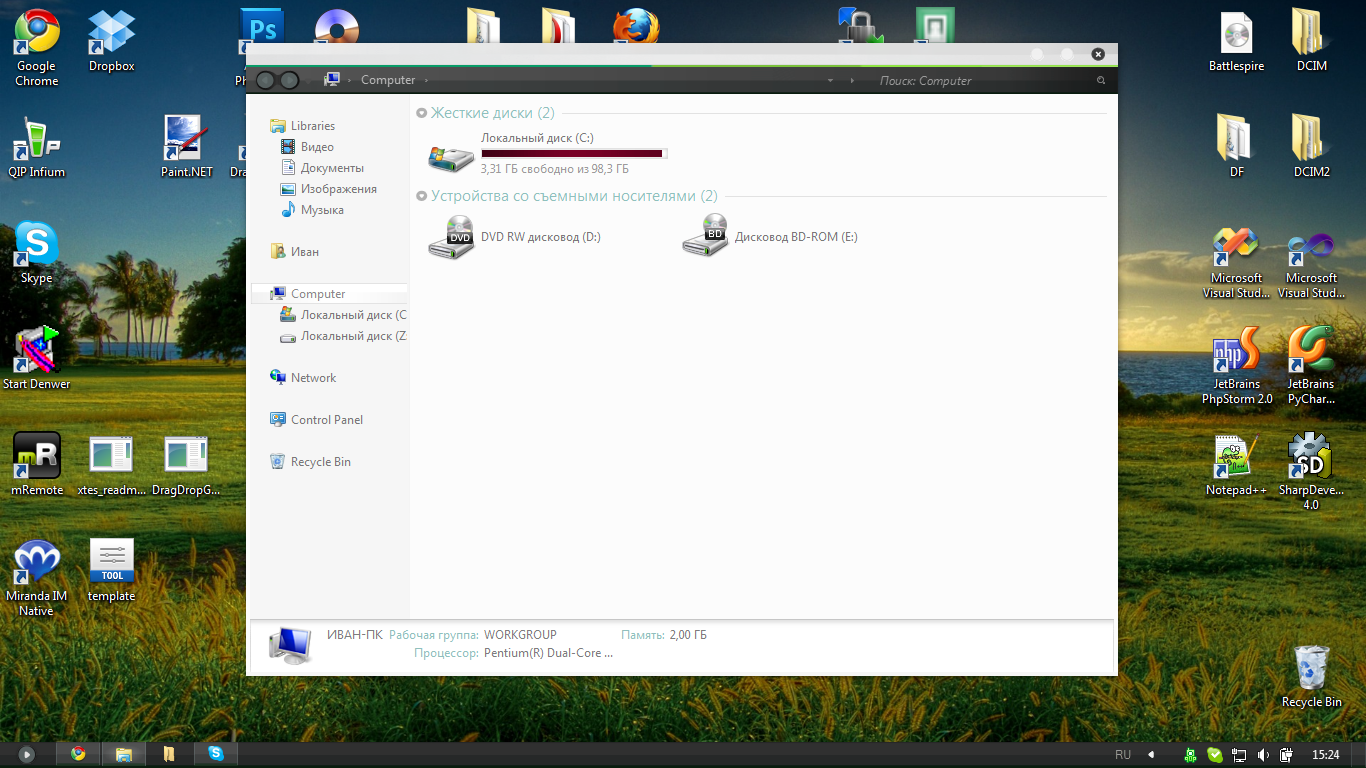The image size is (1366, 768).
Task: Open the network icon in system tray
Action: (x=1239, y=755)
